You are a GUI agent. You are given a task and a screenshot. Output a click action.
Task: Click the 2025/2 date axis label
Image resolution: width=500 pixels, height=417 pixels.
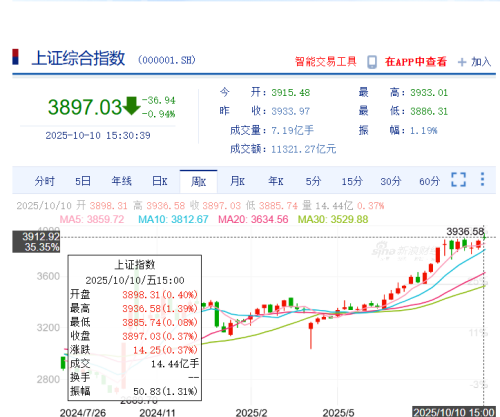click(251, 413)
